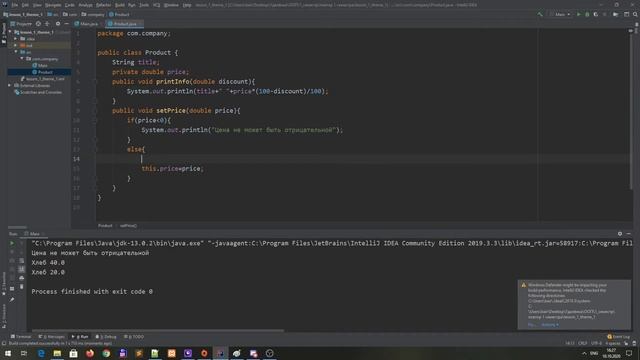
Task: Hide the Project panel with minus icon
Action: (x=67, y=24)
